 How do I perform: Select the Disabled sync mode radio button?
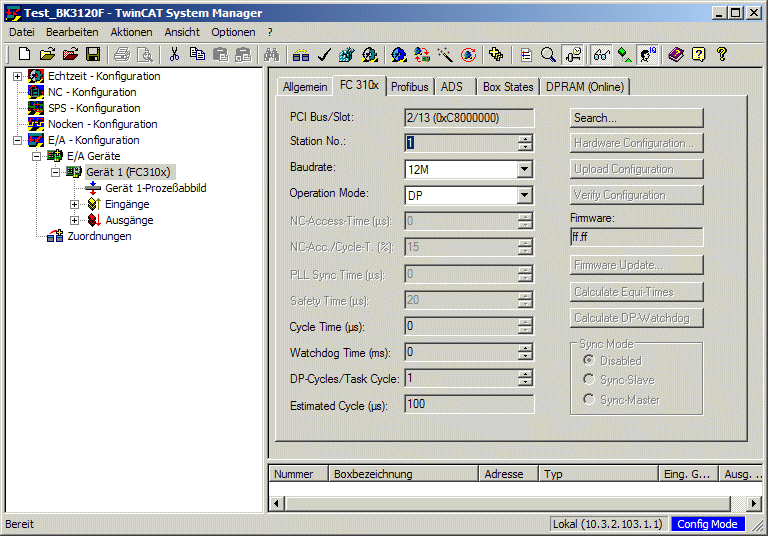pyautogui.click(x=589, y=360)
